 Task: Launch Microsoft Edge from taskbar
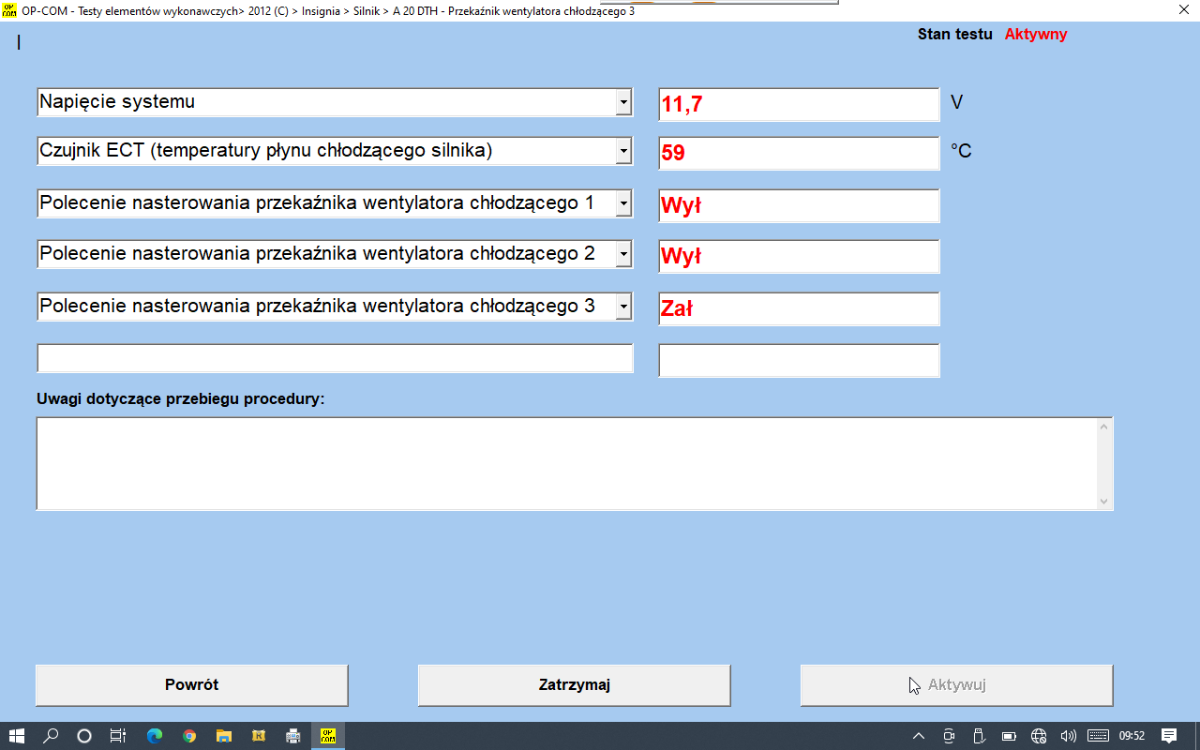(x=154, y=736)
